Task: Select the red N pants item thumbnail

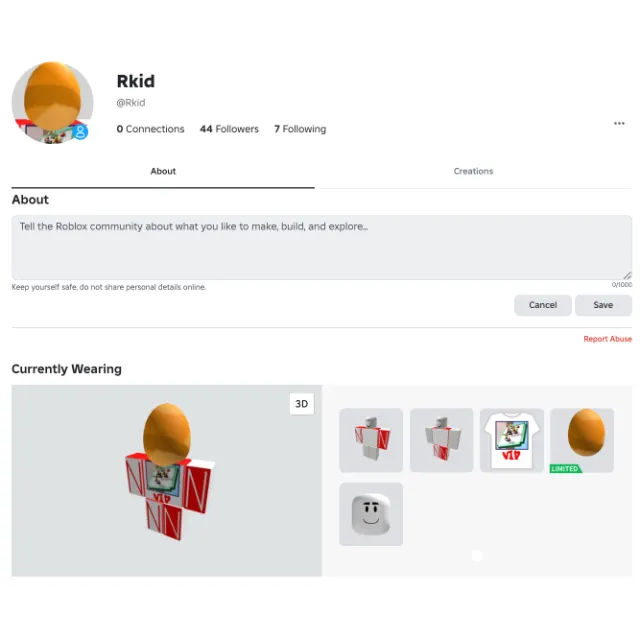Action: (x=441, y=440)
